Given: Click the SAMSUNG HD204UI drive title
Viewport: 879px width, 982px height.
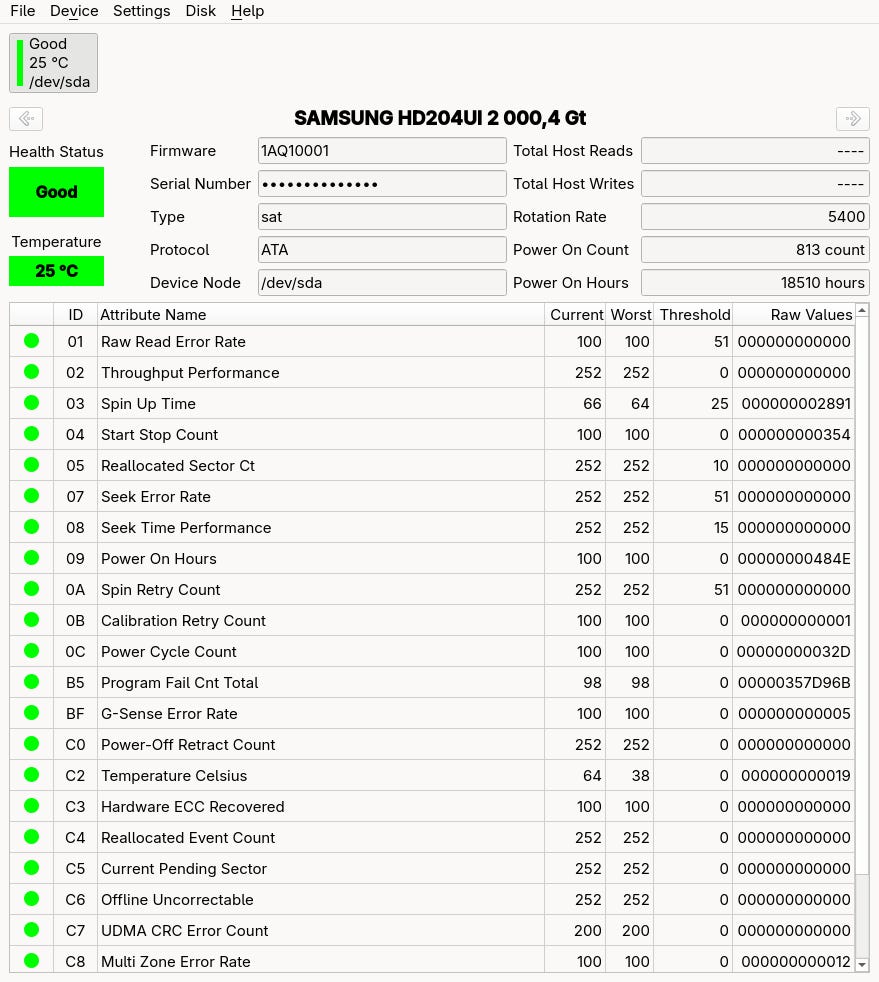Looking at the screenshot, I should (x=440, y=118).
